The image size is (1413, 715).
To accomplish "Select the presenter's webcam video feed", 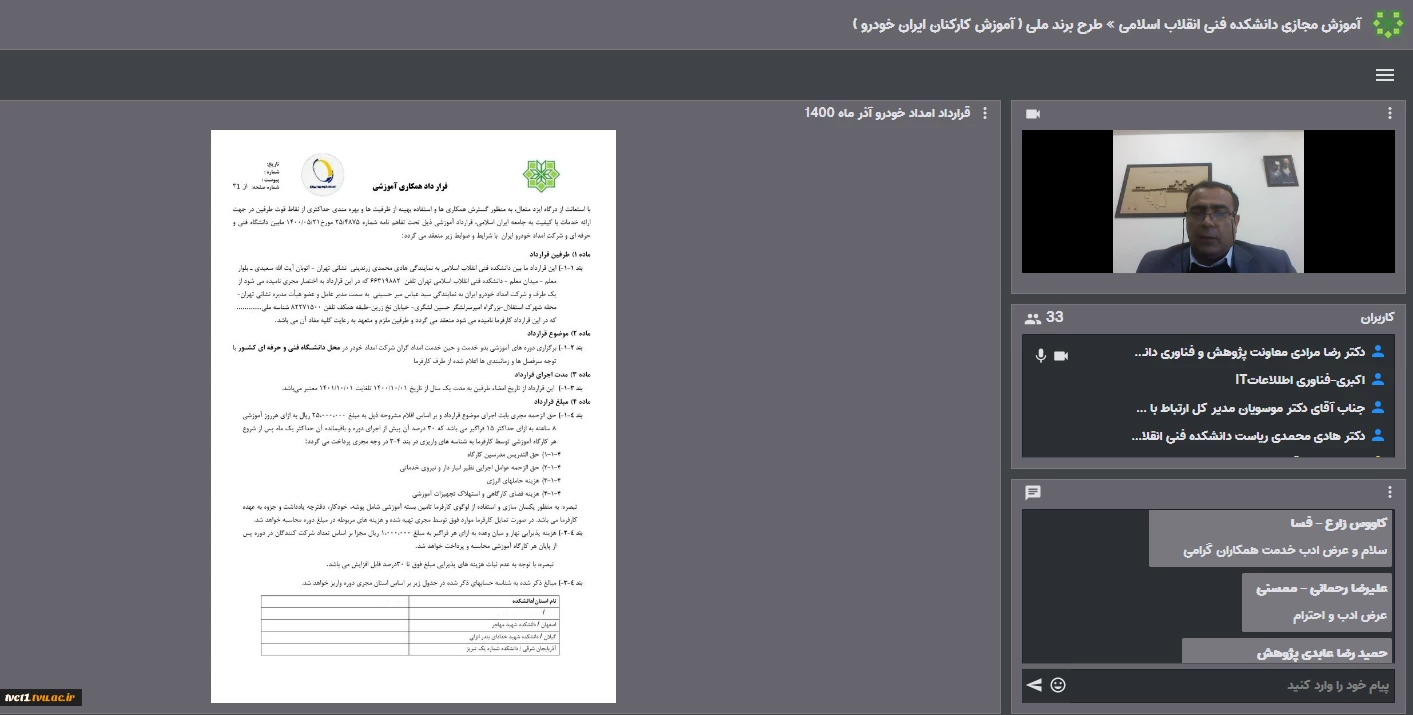I will pos(1208,202).
